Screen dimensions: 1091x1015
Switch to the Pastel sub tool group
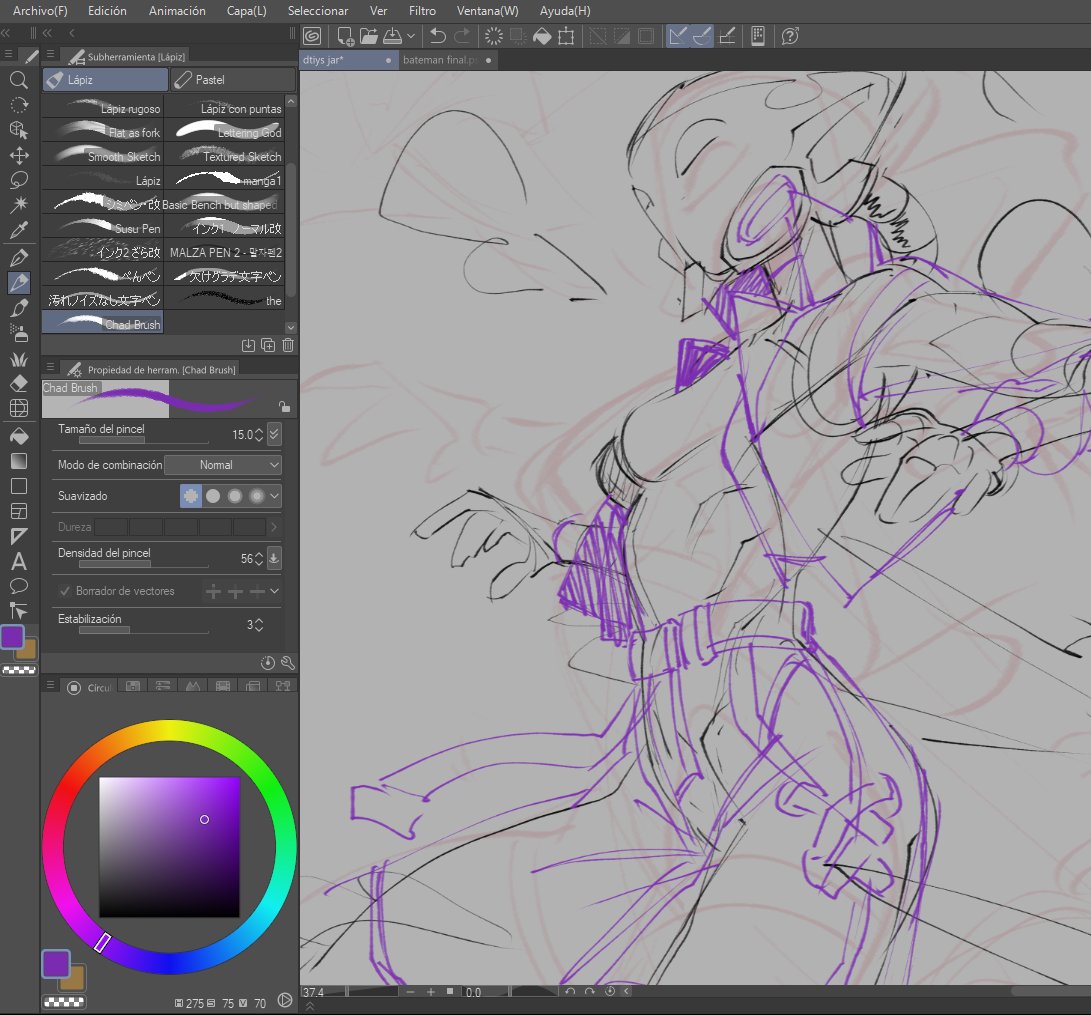[232, 80]
